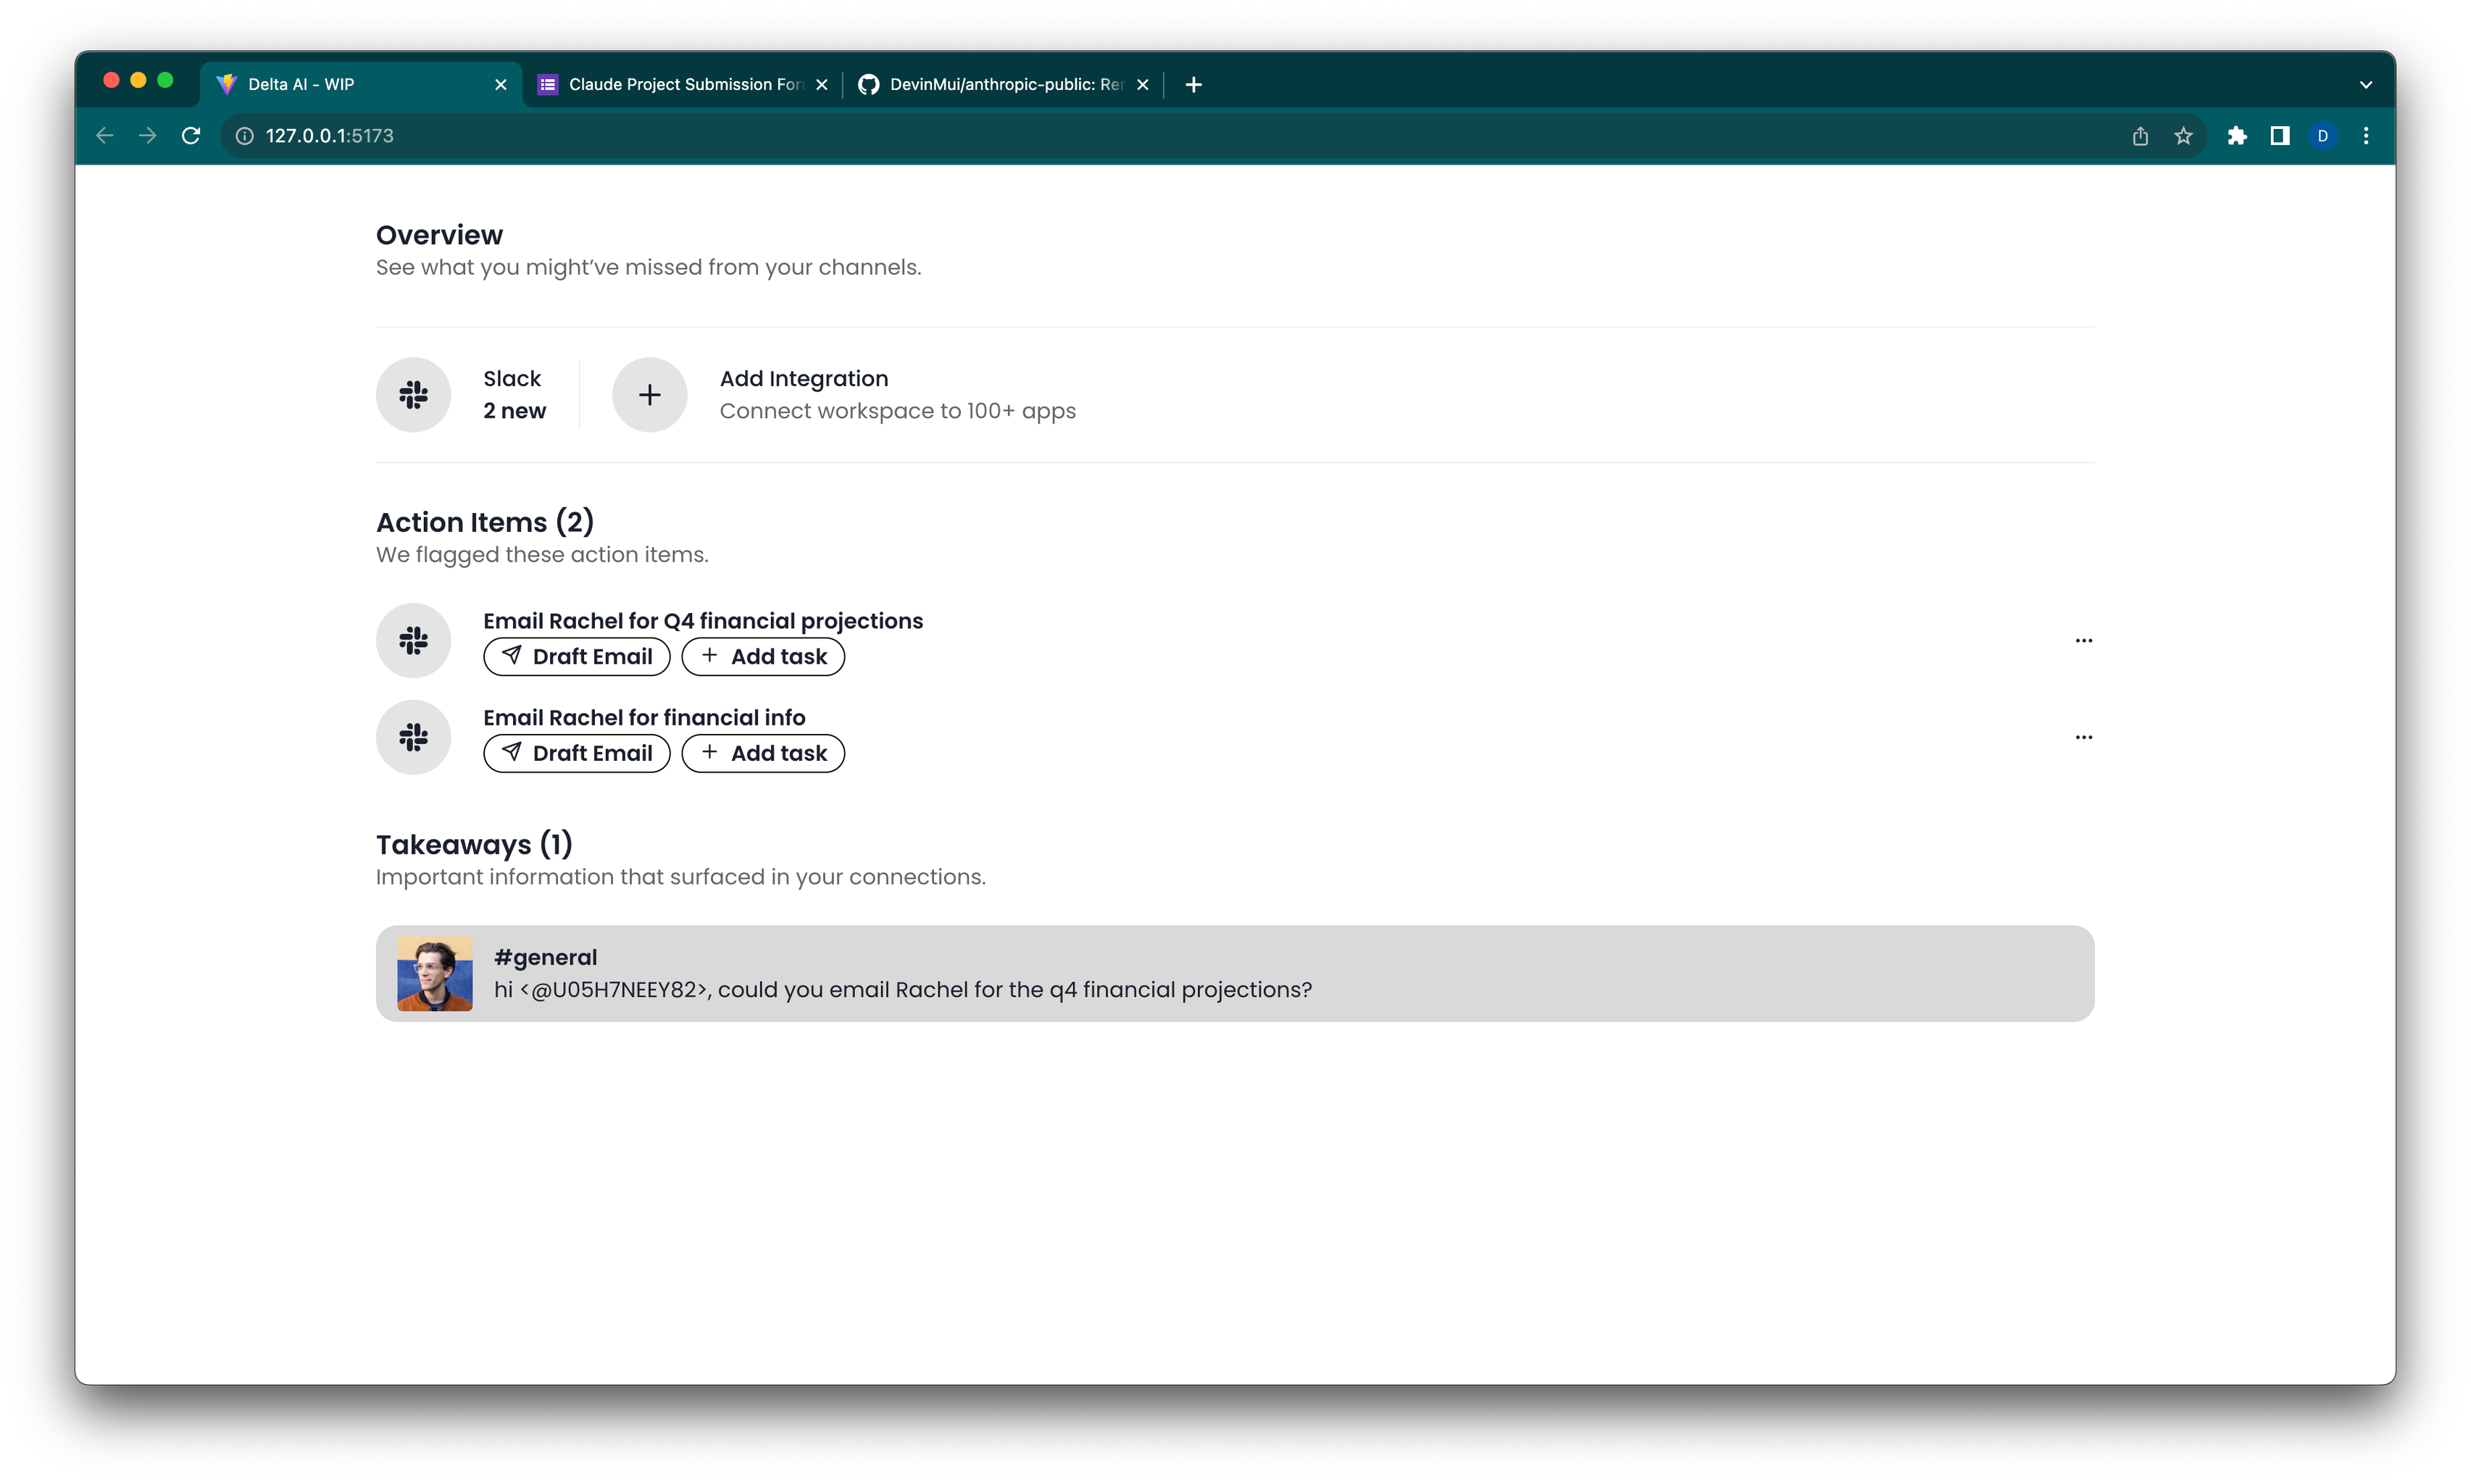Click the share page icon in address bar

click(x=2139, y=136)
